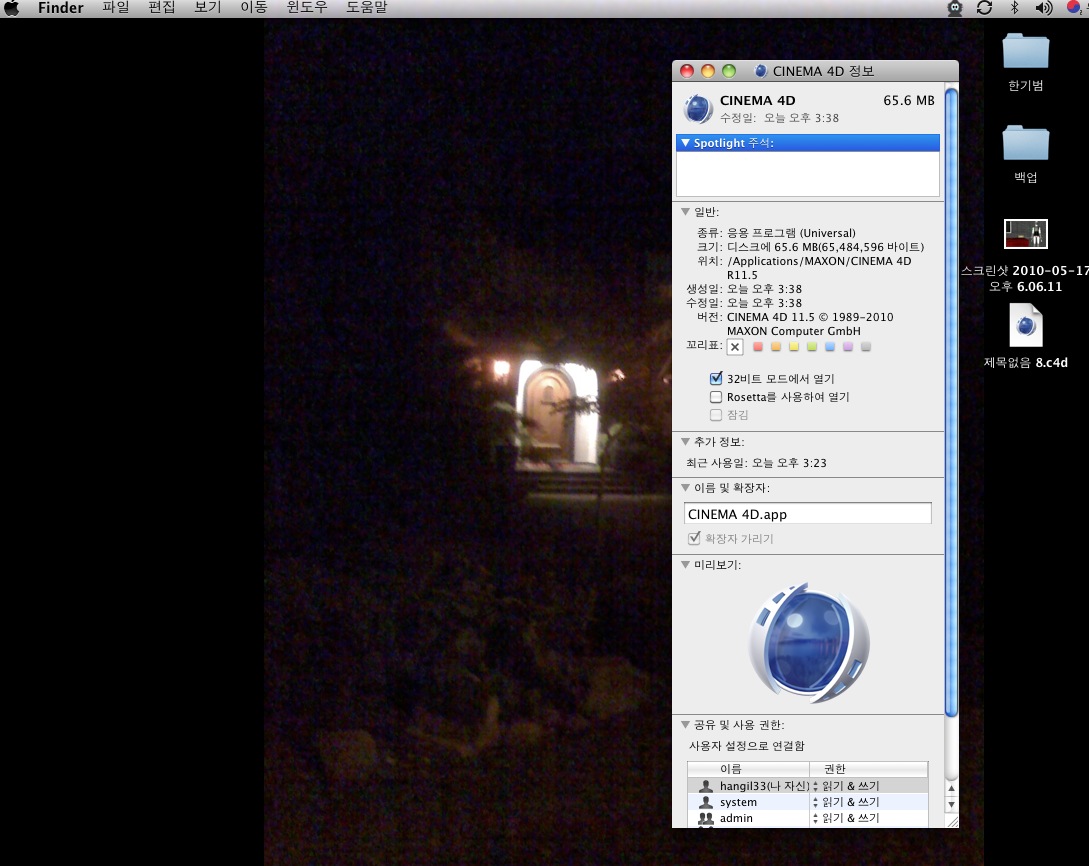This screenshot has width=1089, height=866.
Task: Click the CINEMA 4D.app name field
Action: (808, 514)
